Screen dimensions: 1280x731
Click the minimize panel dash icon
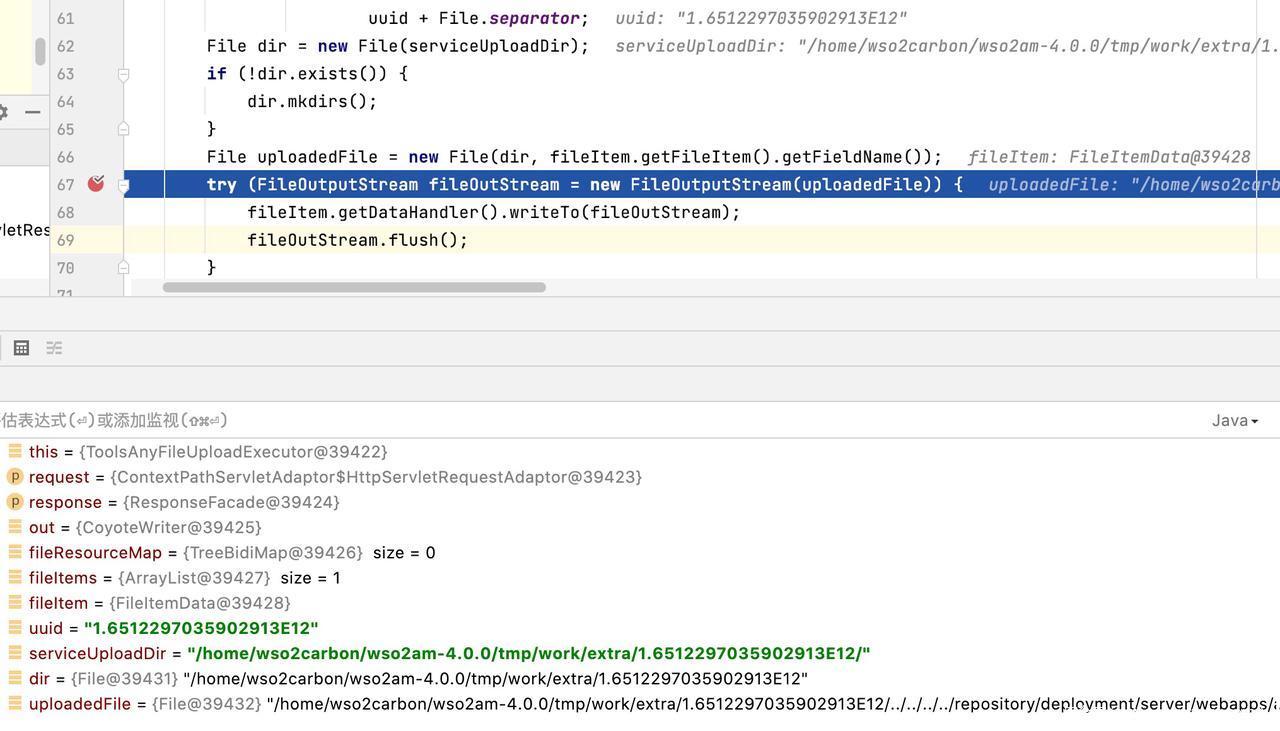pyautogui.click(x=32, y=112)
